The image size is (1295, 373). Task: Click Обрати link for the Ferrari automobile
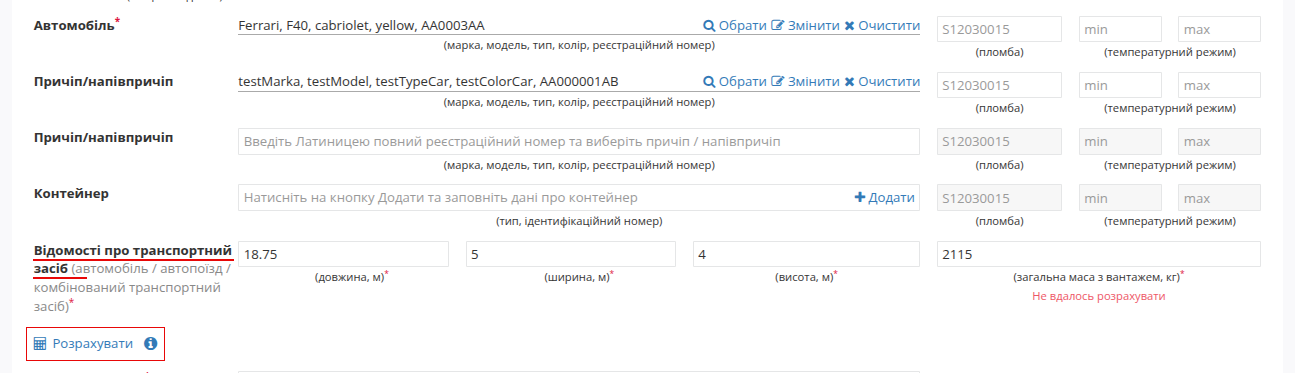(x=743, y=26)
